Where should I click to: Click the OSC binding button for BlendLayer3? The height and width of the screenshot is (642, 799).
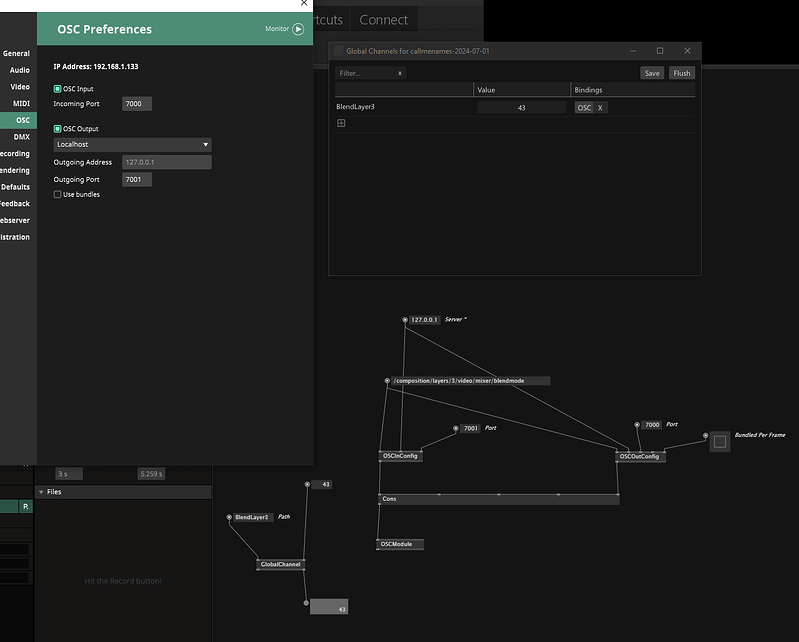(584, 108)
